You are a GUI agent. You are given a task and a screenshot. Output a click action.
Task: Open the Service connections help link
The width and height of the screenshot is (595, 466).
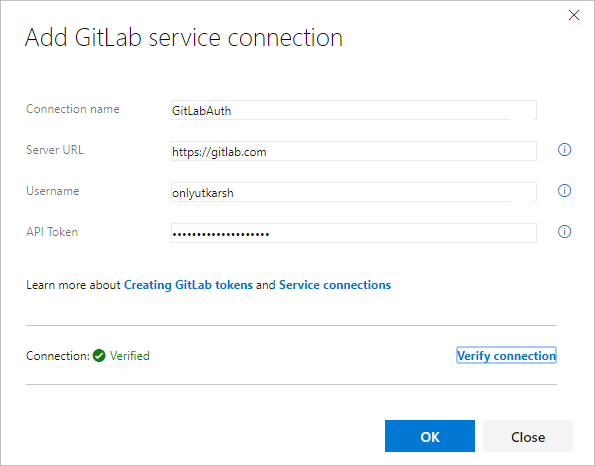click(335, 285)
